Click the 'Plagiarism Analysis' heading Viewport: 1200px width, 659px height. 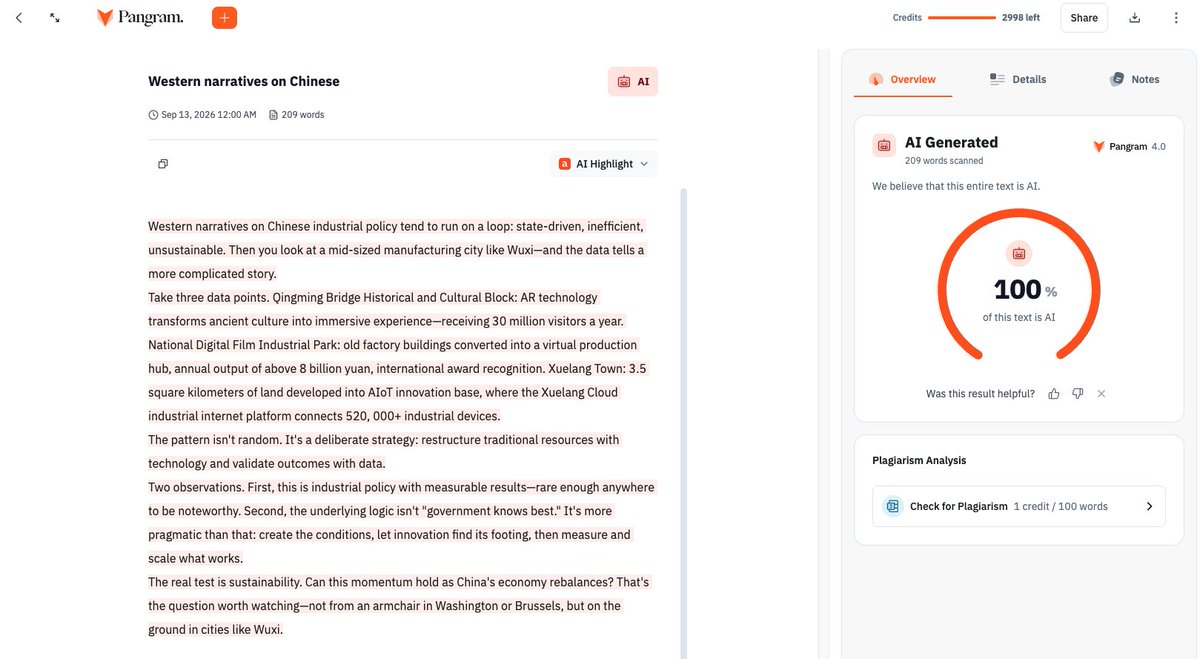tap(919, 461)
